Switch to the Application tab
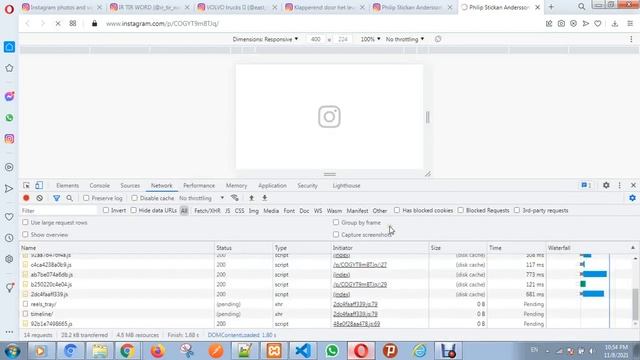The width and height of the screenshot is (640, 360). point(272,185)
